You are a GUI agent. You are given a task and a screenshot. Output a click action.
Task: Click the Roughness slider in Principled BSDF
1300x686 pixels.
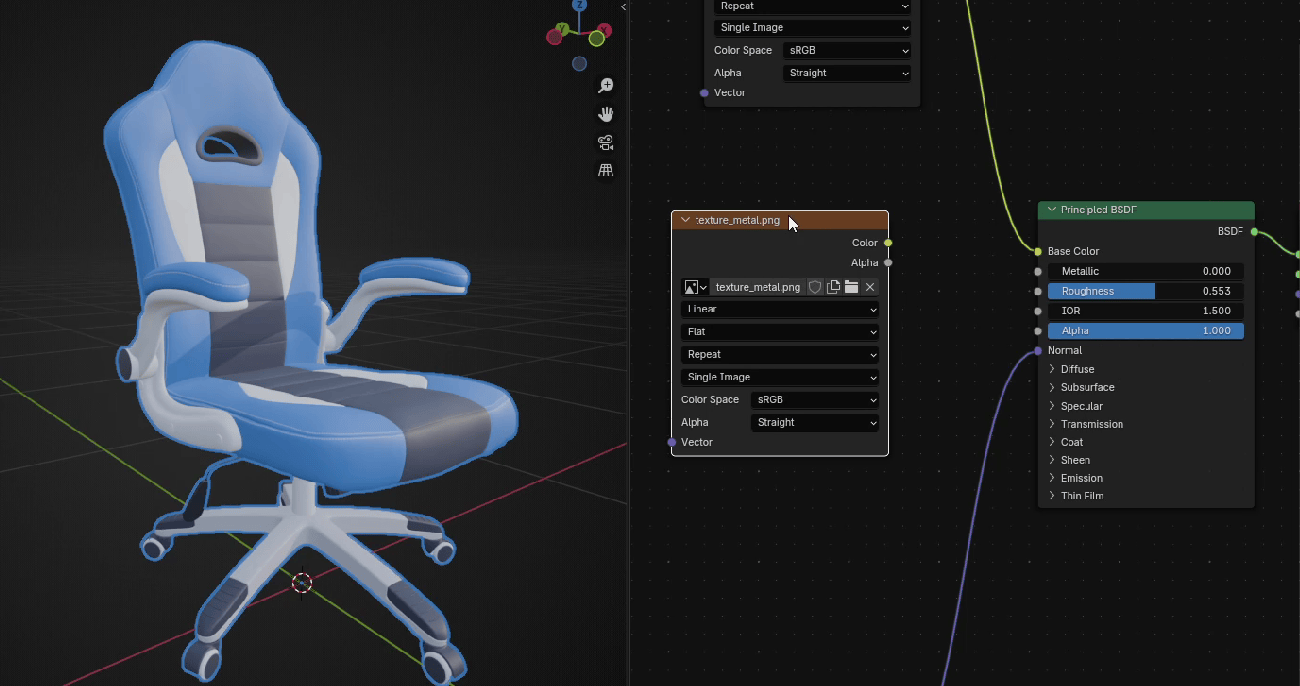pyautogui.click(x=1145, y=291)
